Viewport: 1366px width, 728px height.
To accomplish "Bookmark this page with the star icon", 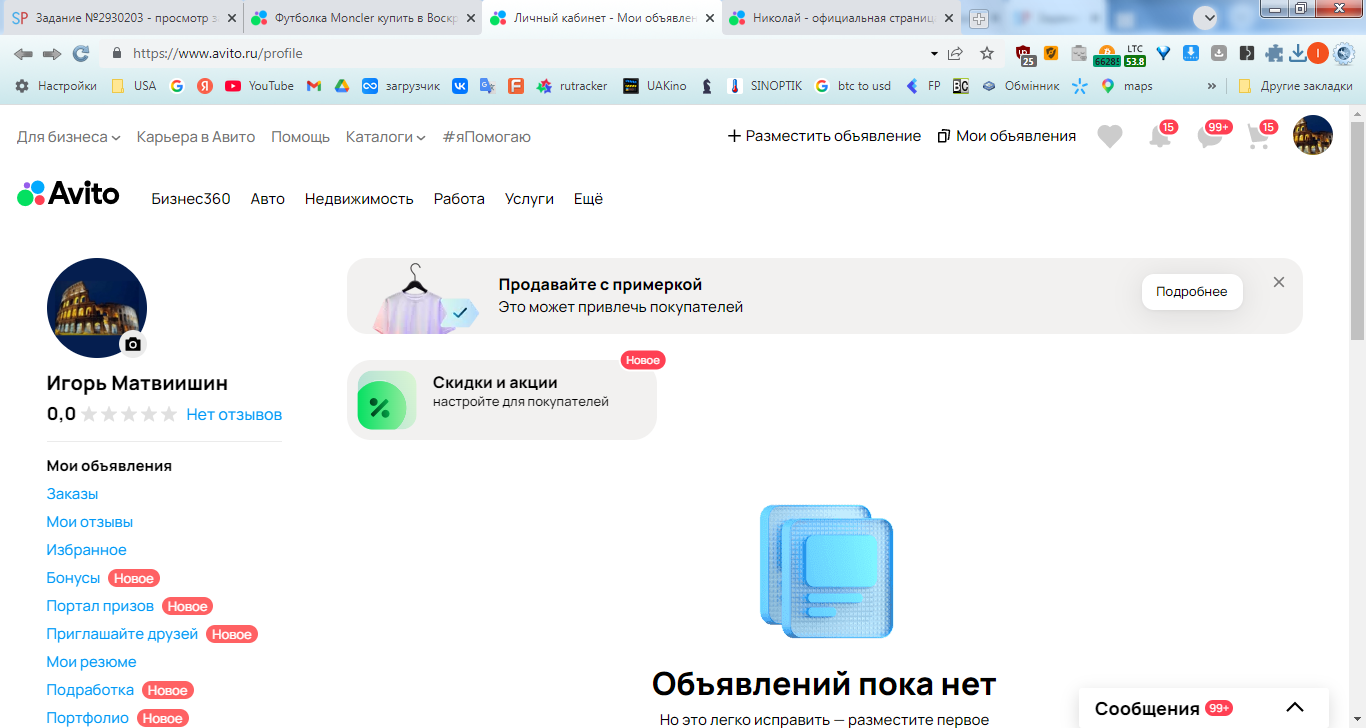I will 987,53.
